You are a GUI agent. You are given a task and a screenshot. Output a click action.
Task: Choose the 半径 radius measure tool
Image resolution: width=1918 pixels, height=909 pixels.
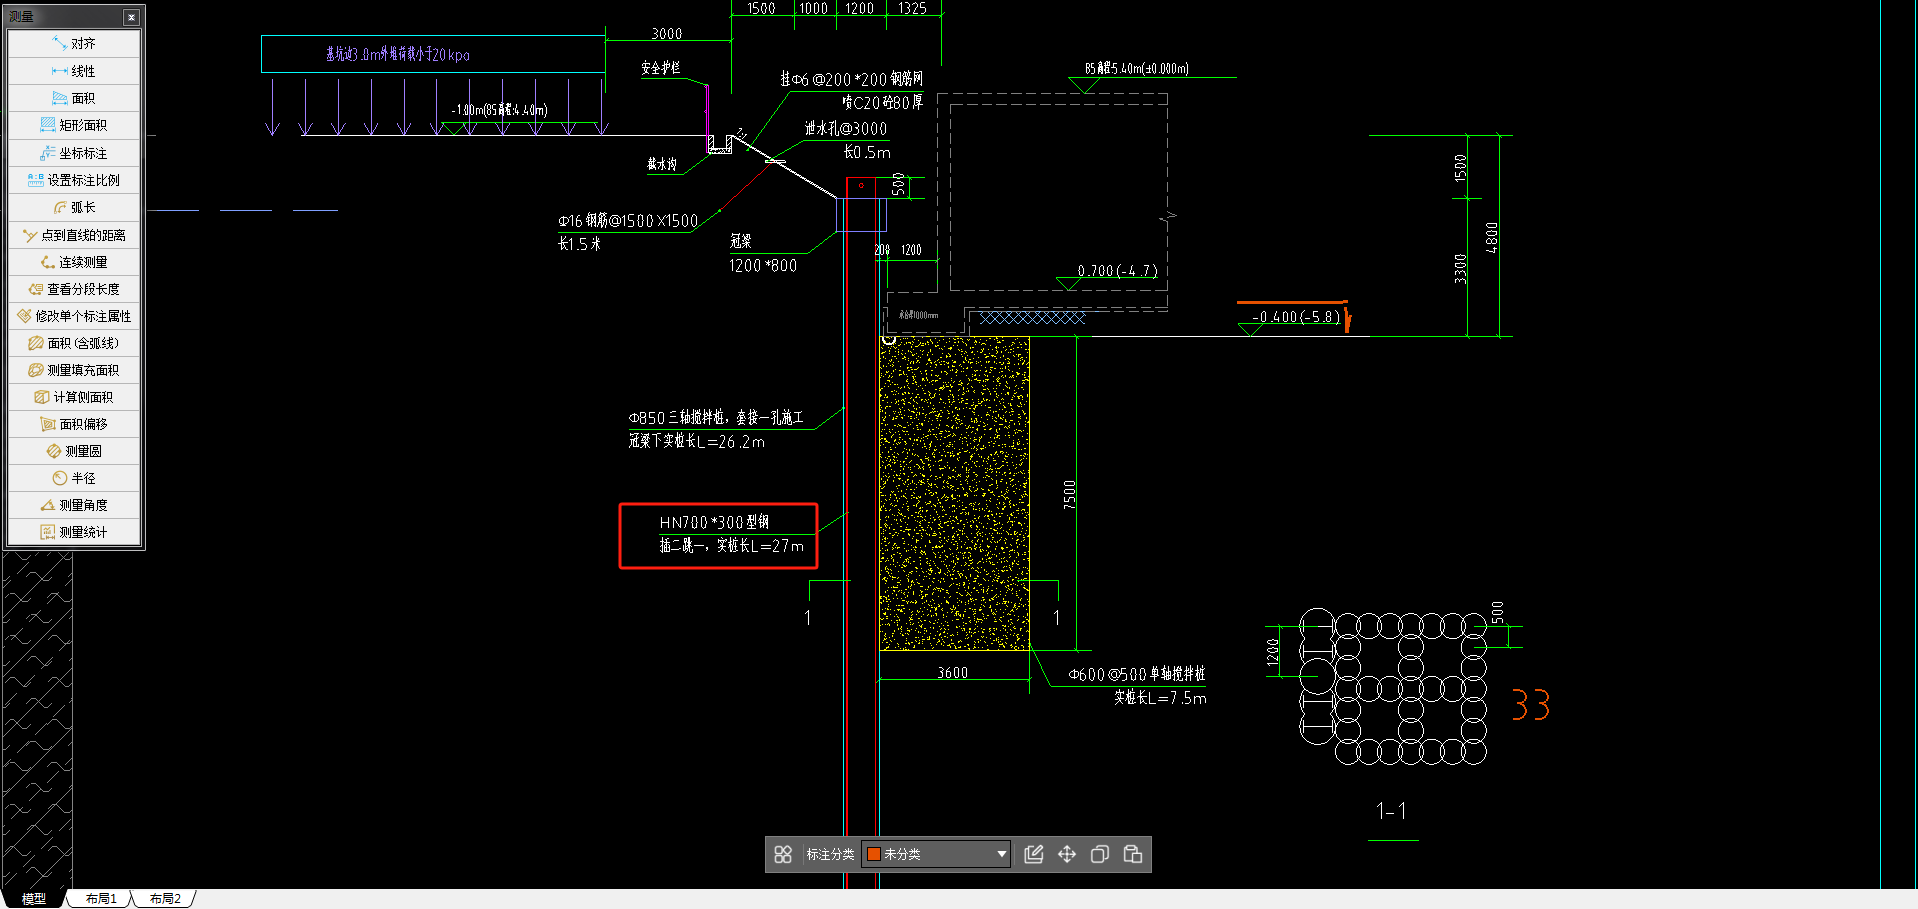point(74,478)
